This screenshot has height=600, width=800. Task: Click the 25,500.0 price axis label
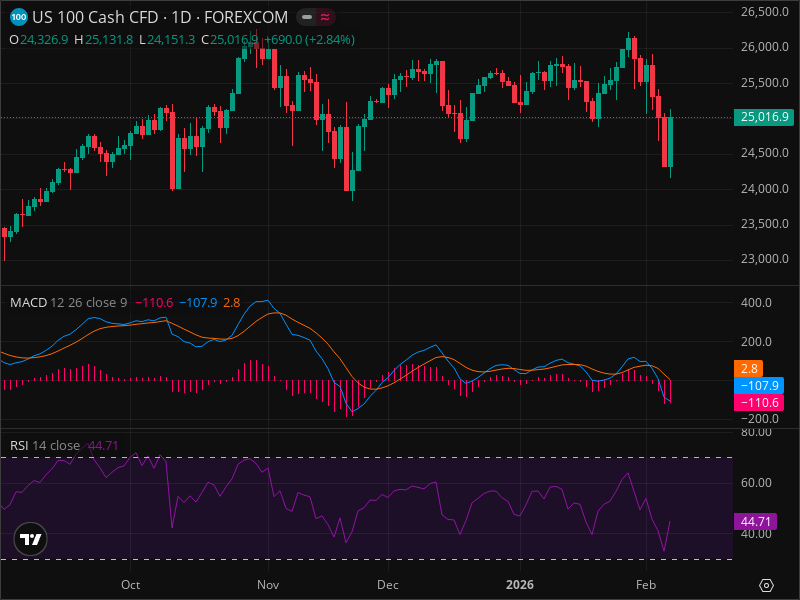point(764,83)
